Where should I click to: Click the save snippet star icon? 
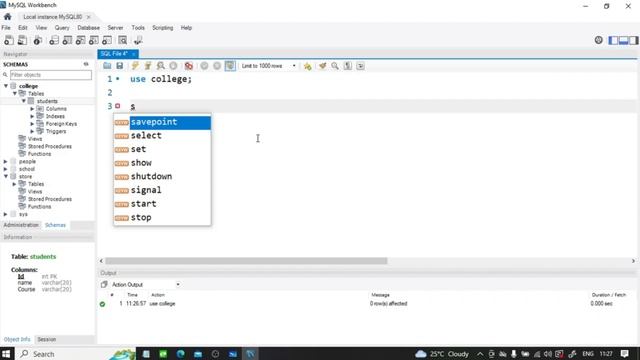coord(307,66)
